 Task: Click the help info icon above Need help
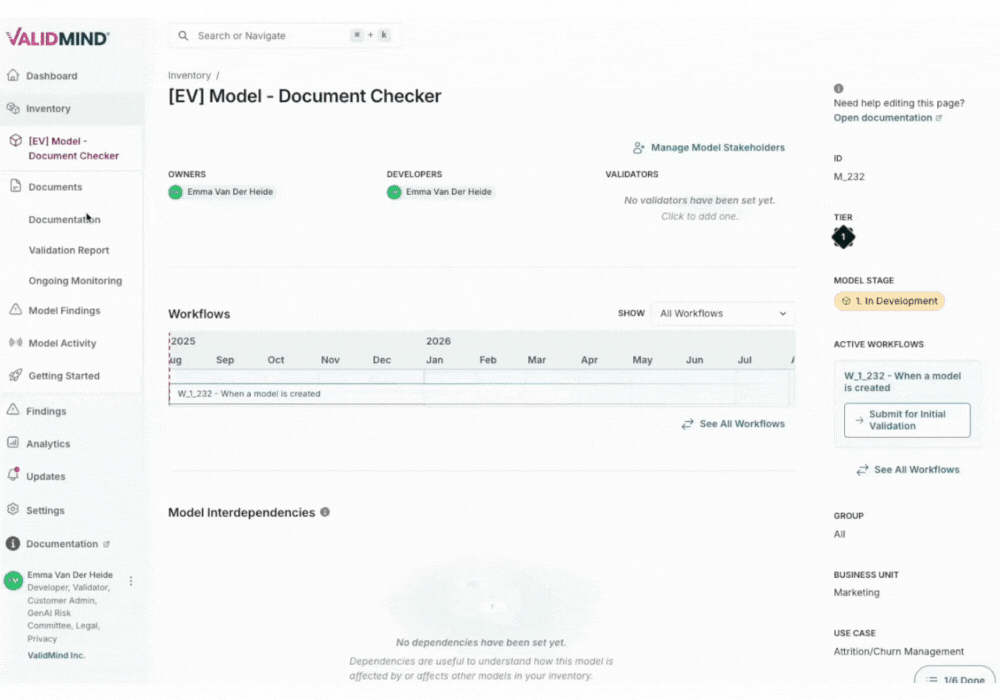(839, 89)
